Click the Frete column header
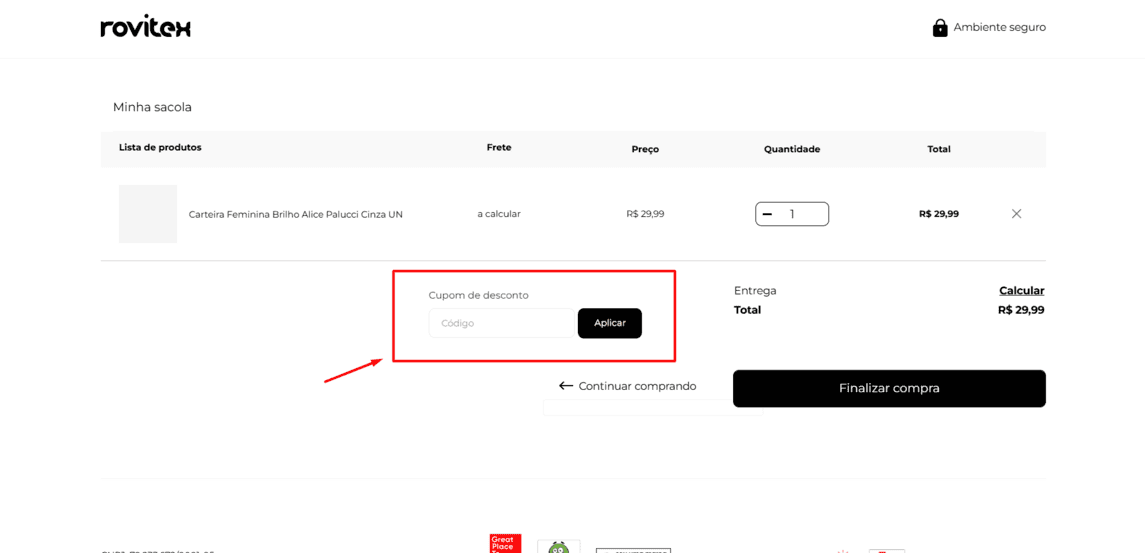The width and height of the screenshot is (1145, 553). coord(499,148)
